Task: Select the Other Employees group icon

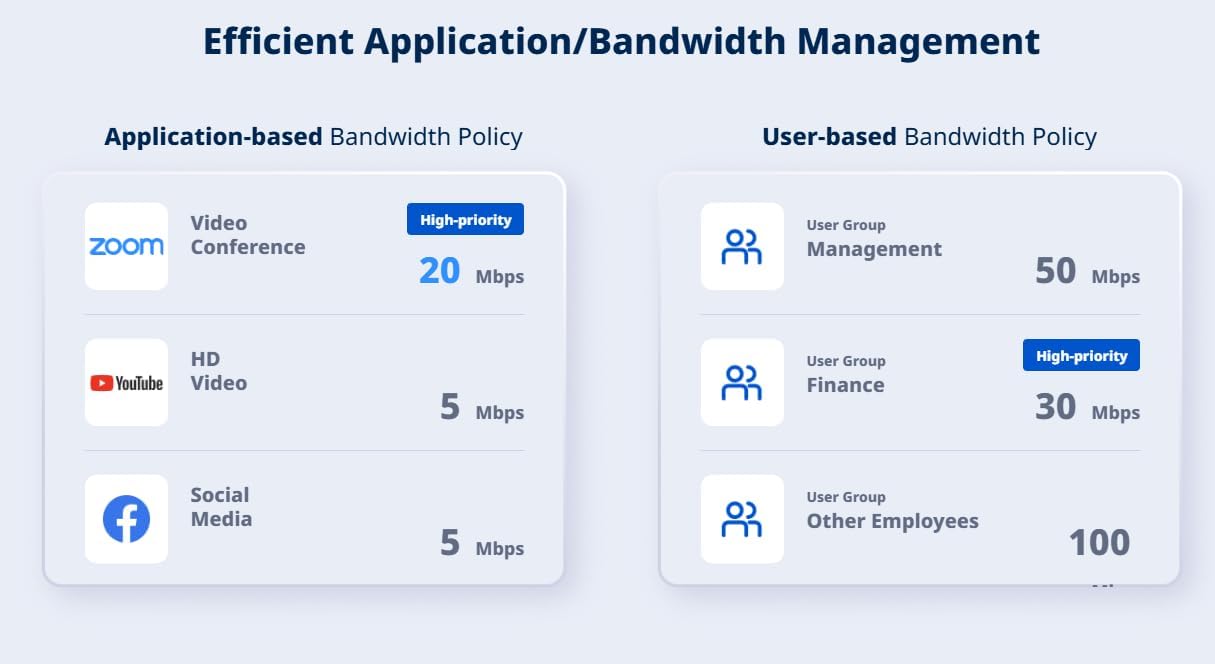Action: point(742,519)
